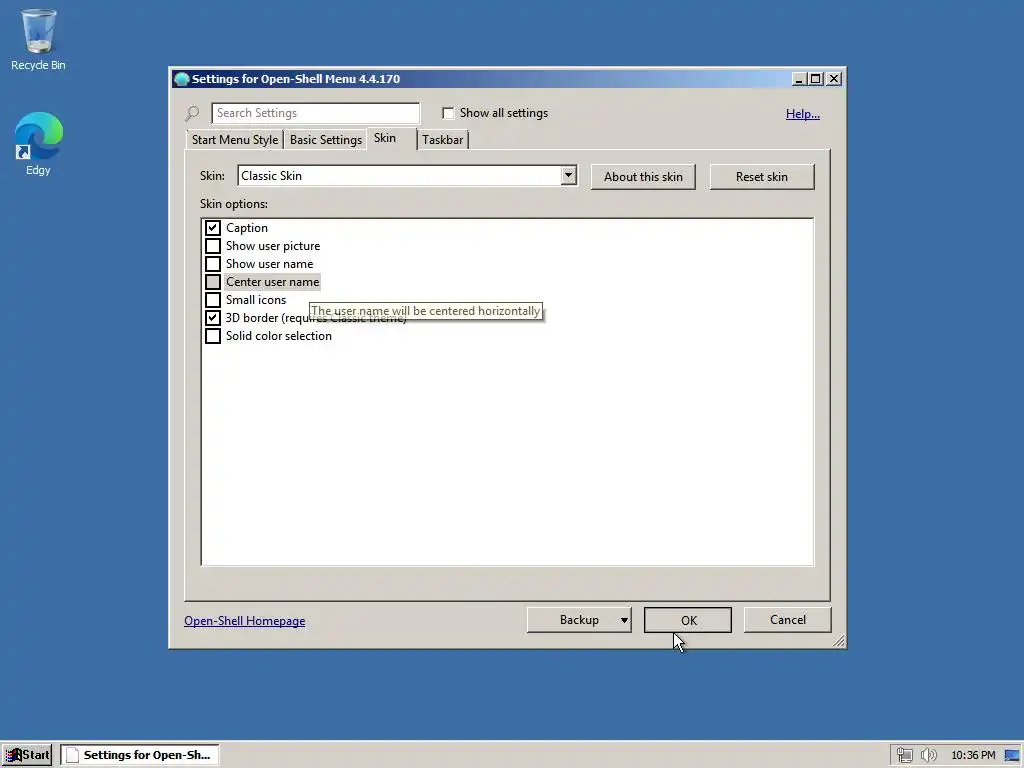Select the Edgy shortcut icon on desktop
This screenshot has width=1024, height=768.
coord(38,144)
